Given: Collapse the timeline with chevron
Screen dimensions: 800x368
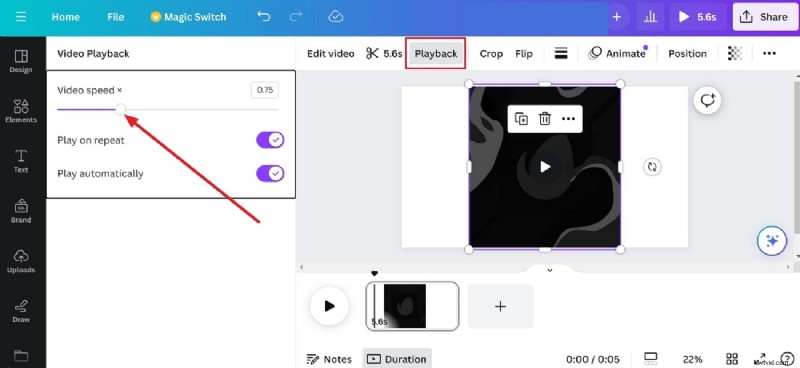Looking at the screenshot, I should tap(549, 270).
